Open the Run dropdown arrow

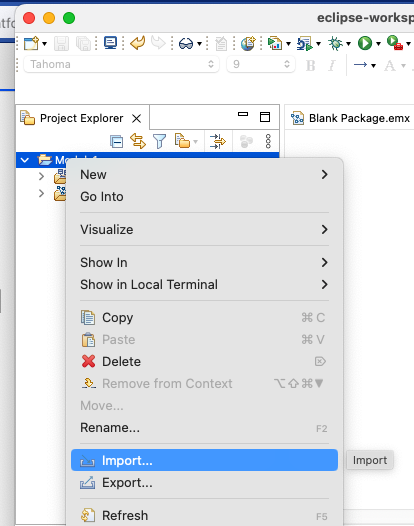pyautogui.click(x=378, y=44)
